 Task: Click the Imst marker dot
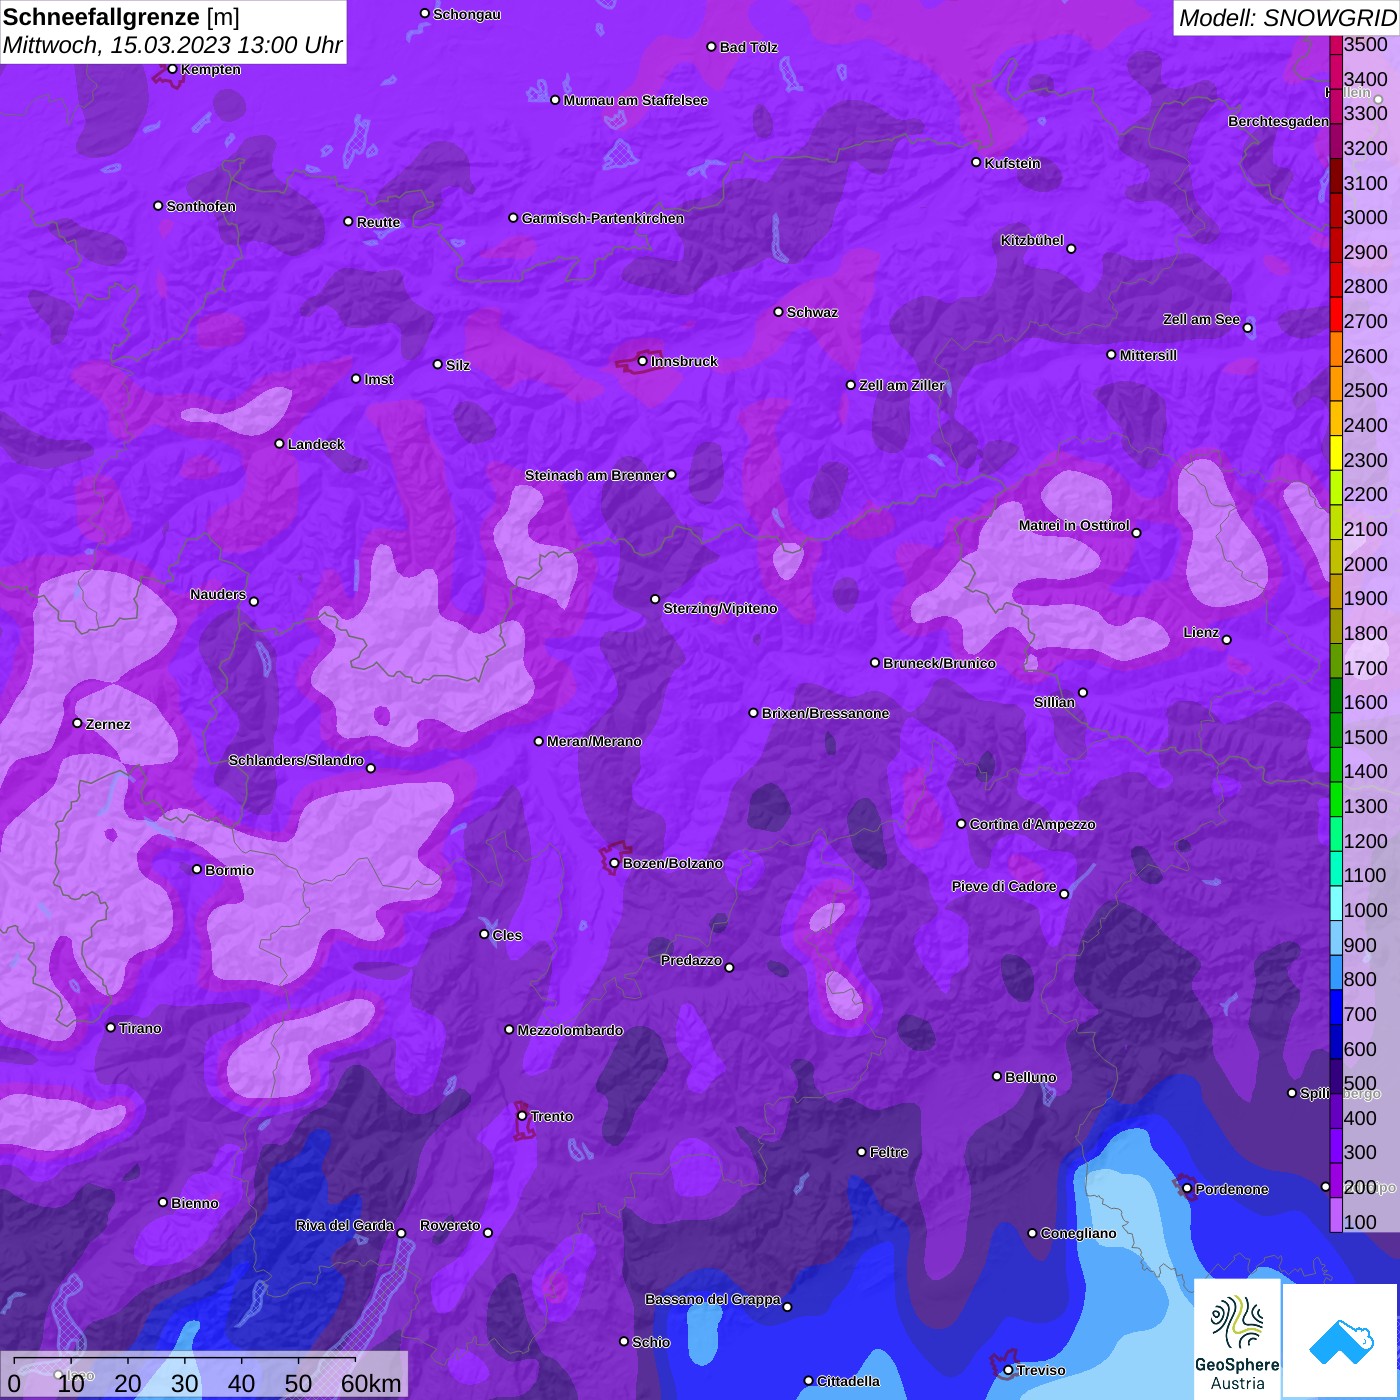click(356, 379)
